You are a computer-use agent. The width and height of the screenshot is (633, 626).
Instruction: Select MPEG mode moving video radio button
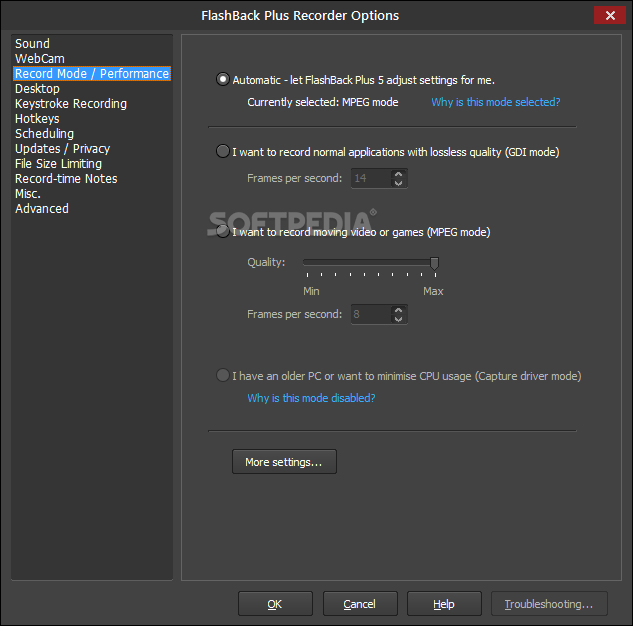pos(222,231)
